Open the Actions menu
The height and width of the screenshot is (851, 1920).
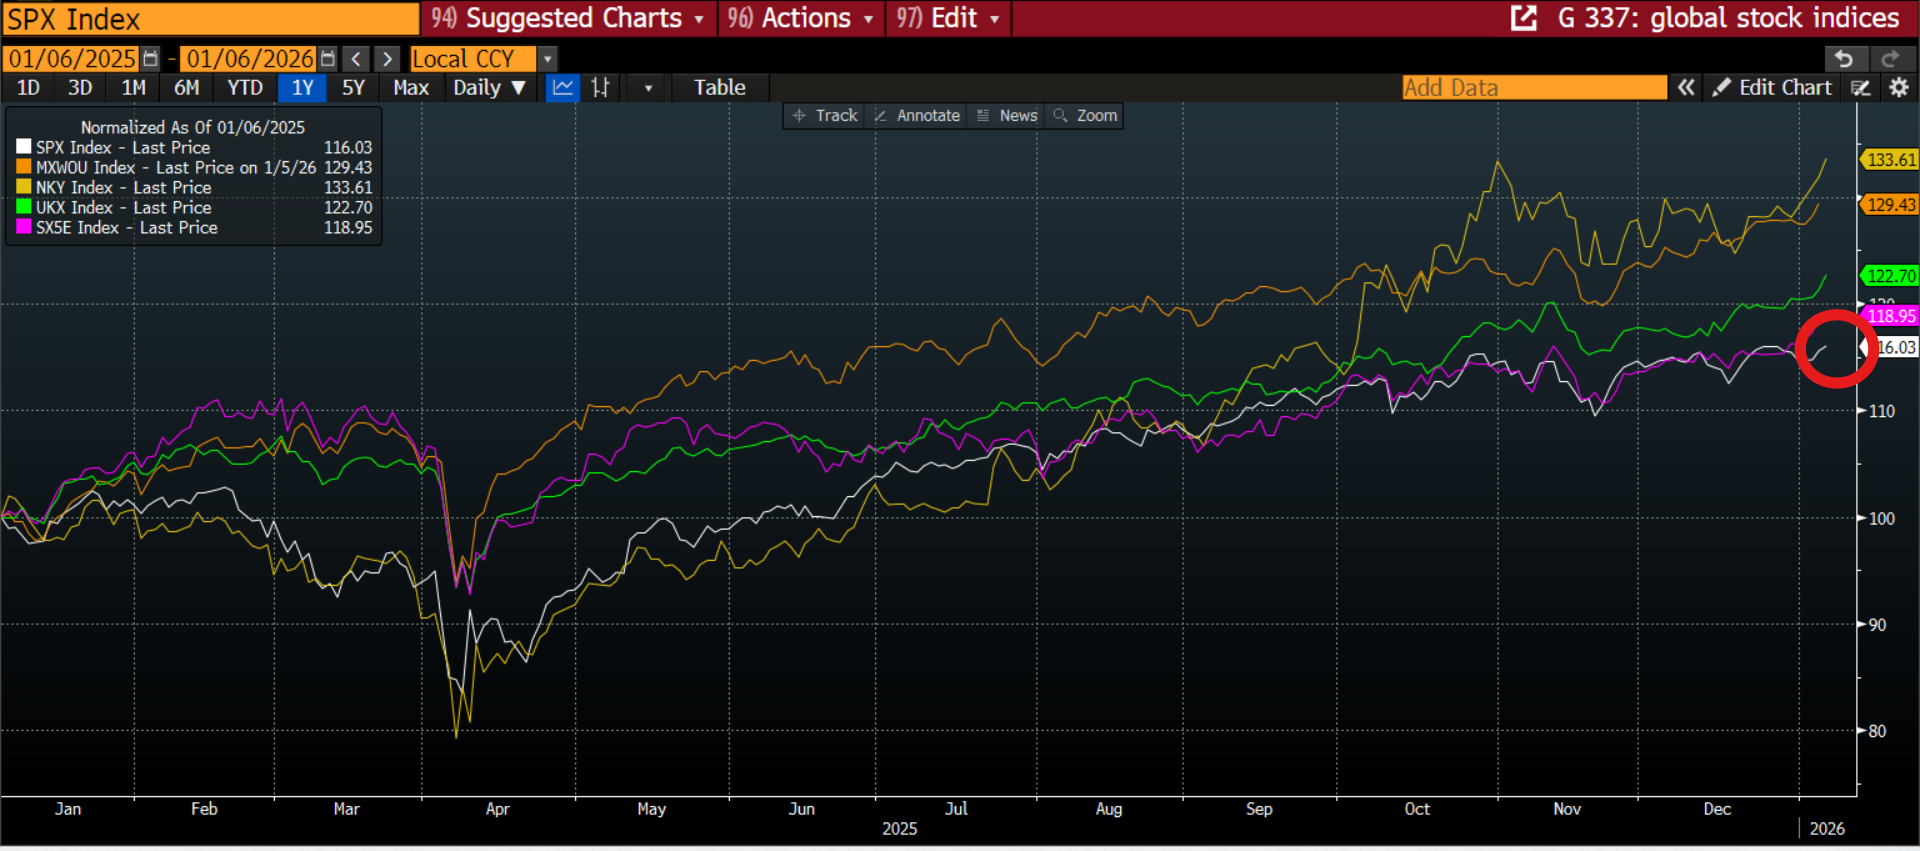tap(801, 18)
